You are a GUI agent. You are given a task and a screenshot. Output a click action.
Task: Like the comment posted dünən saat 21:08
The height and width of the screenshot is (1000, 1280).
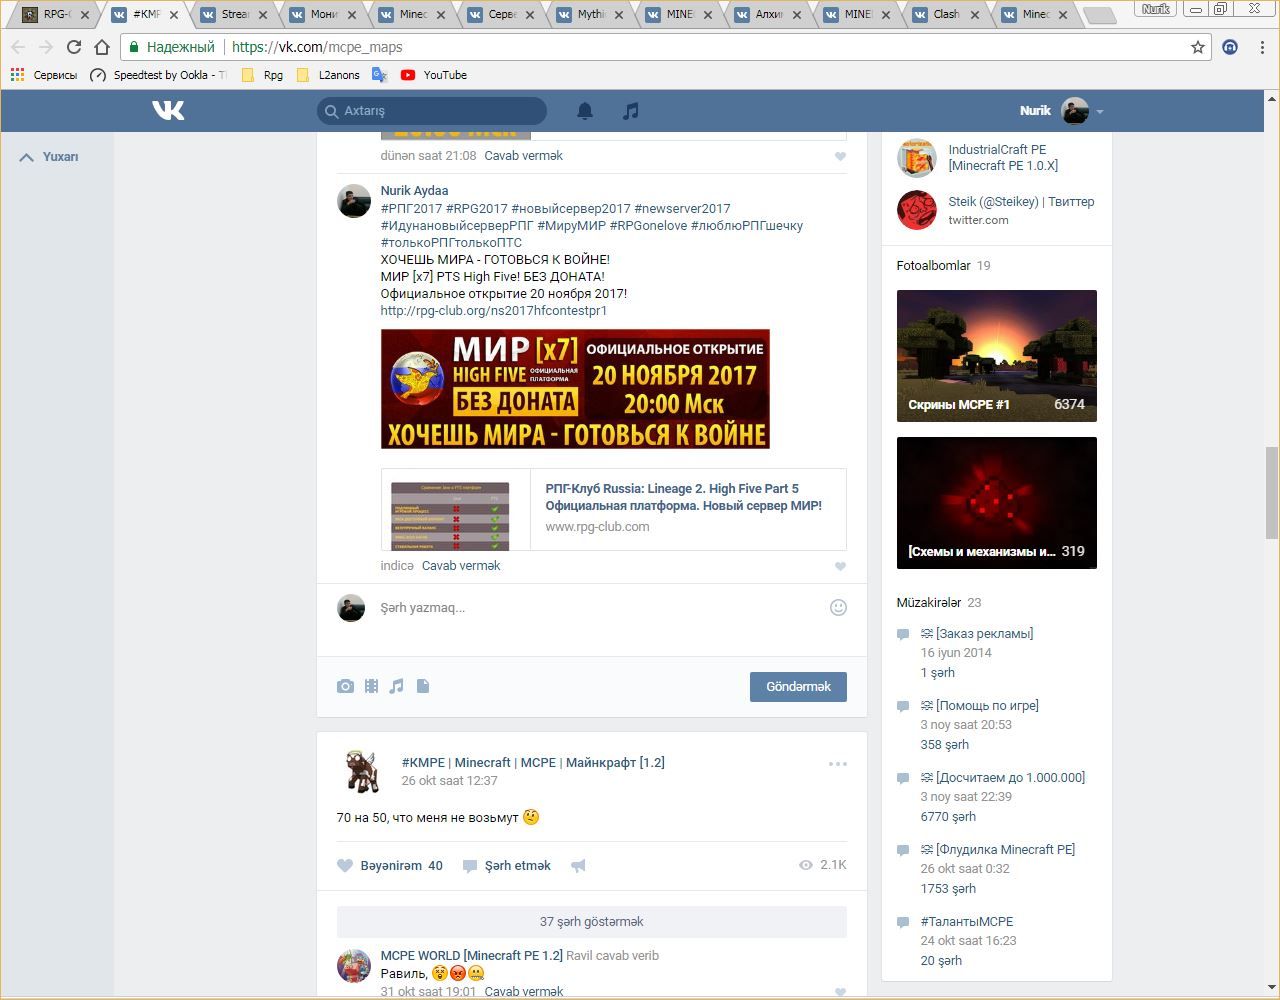coord(840,156)
